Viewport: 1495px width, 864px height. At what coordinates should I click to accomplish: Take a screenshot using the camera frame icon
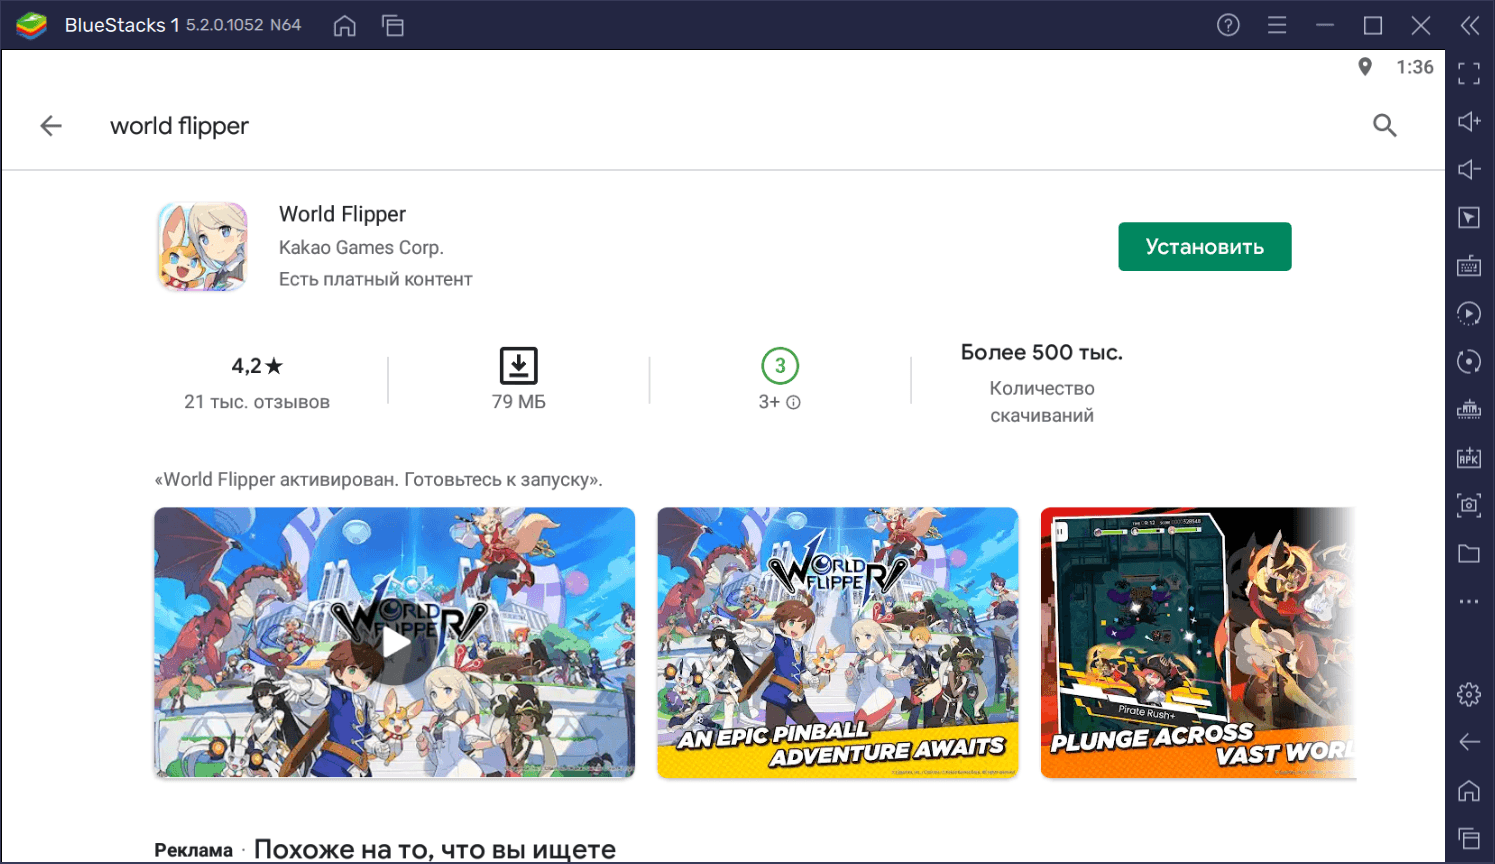1469,505
